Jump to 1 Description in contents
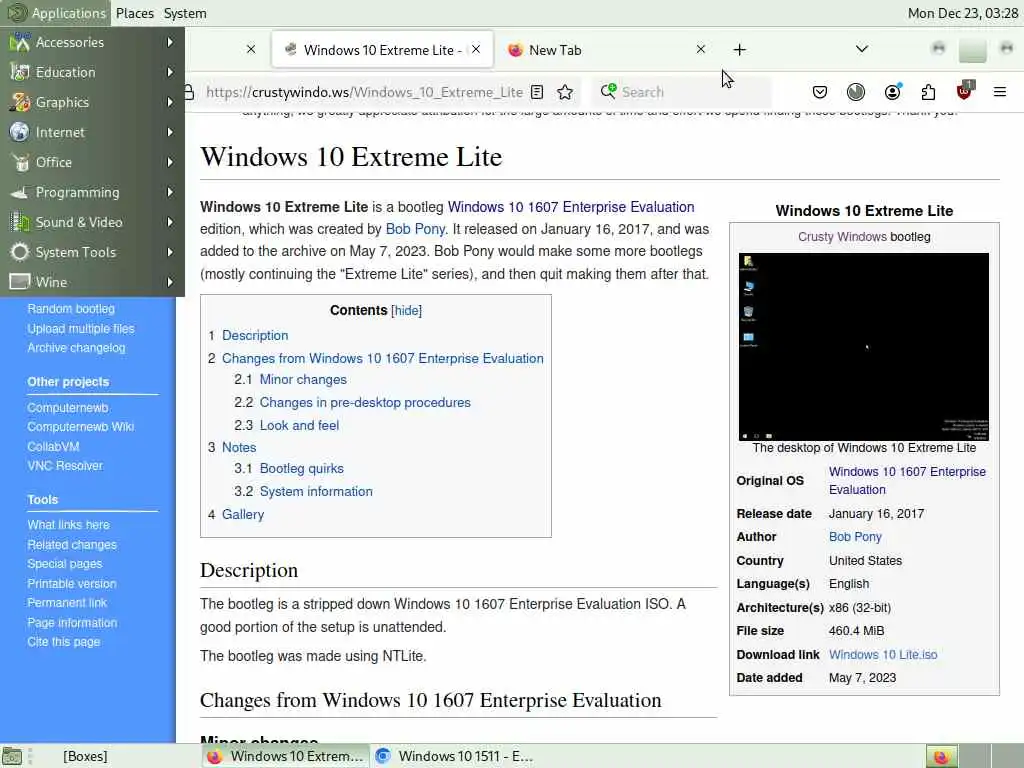The width and height of the screenshot is (1024, 768). click(255, 336)
